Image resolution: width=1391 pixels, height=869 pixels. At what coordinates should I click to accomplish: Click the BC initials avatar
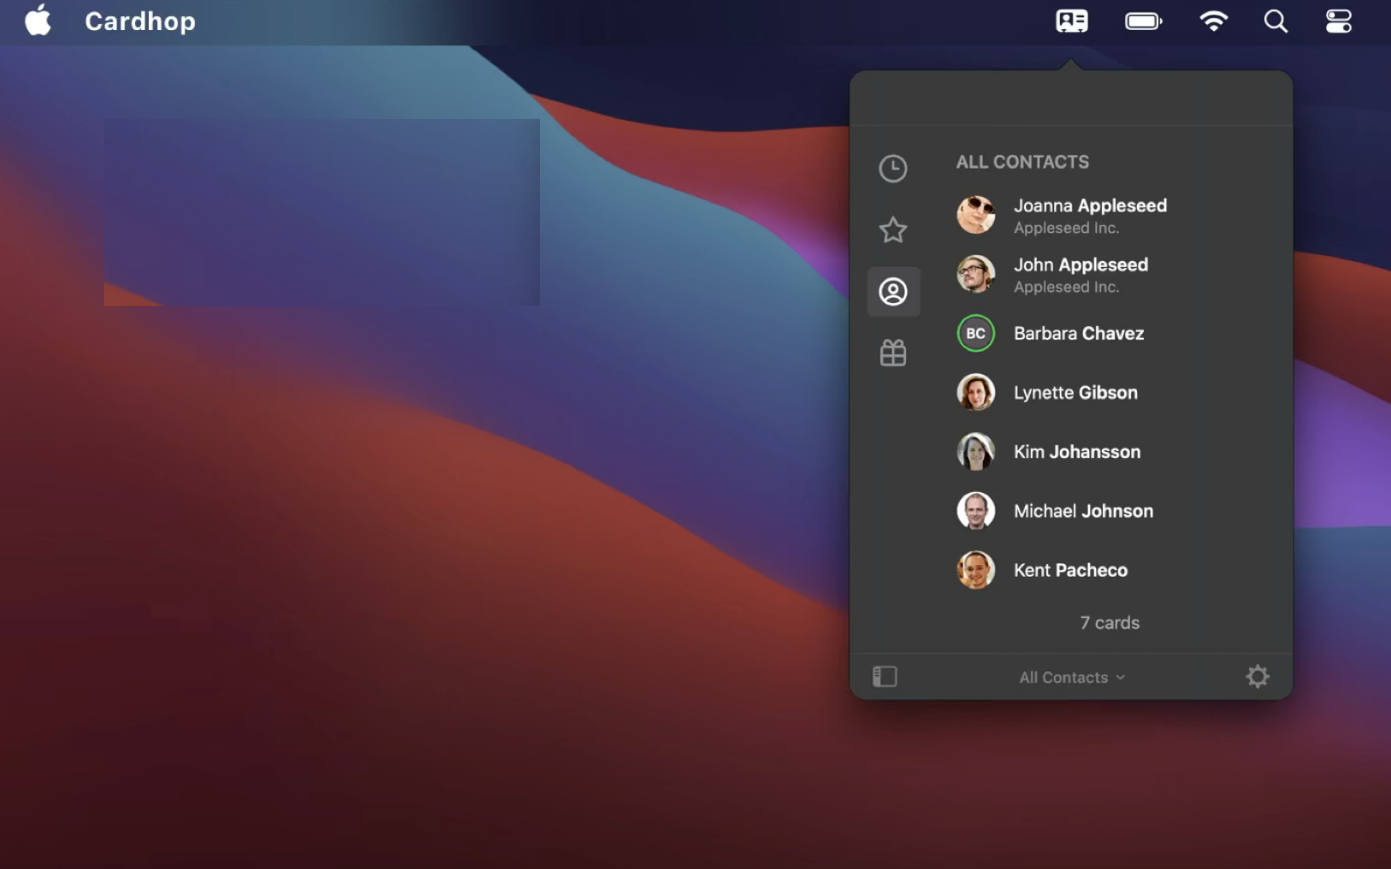click(976, 333)
